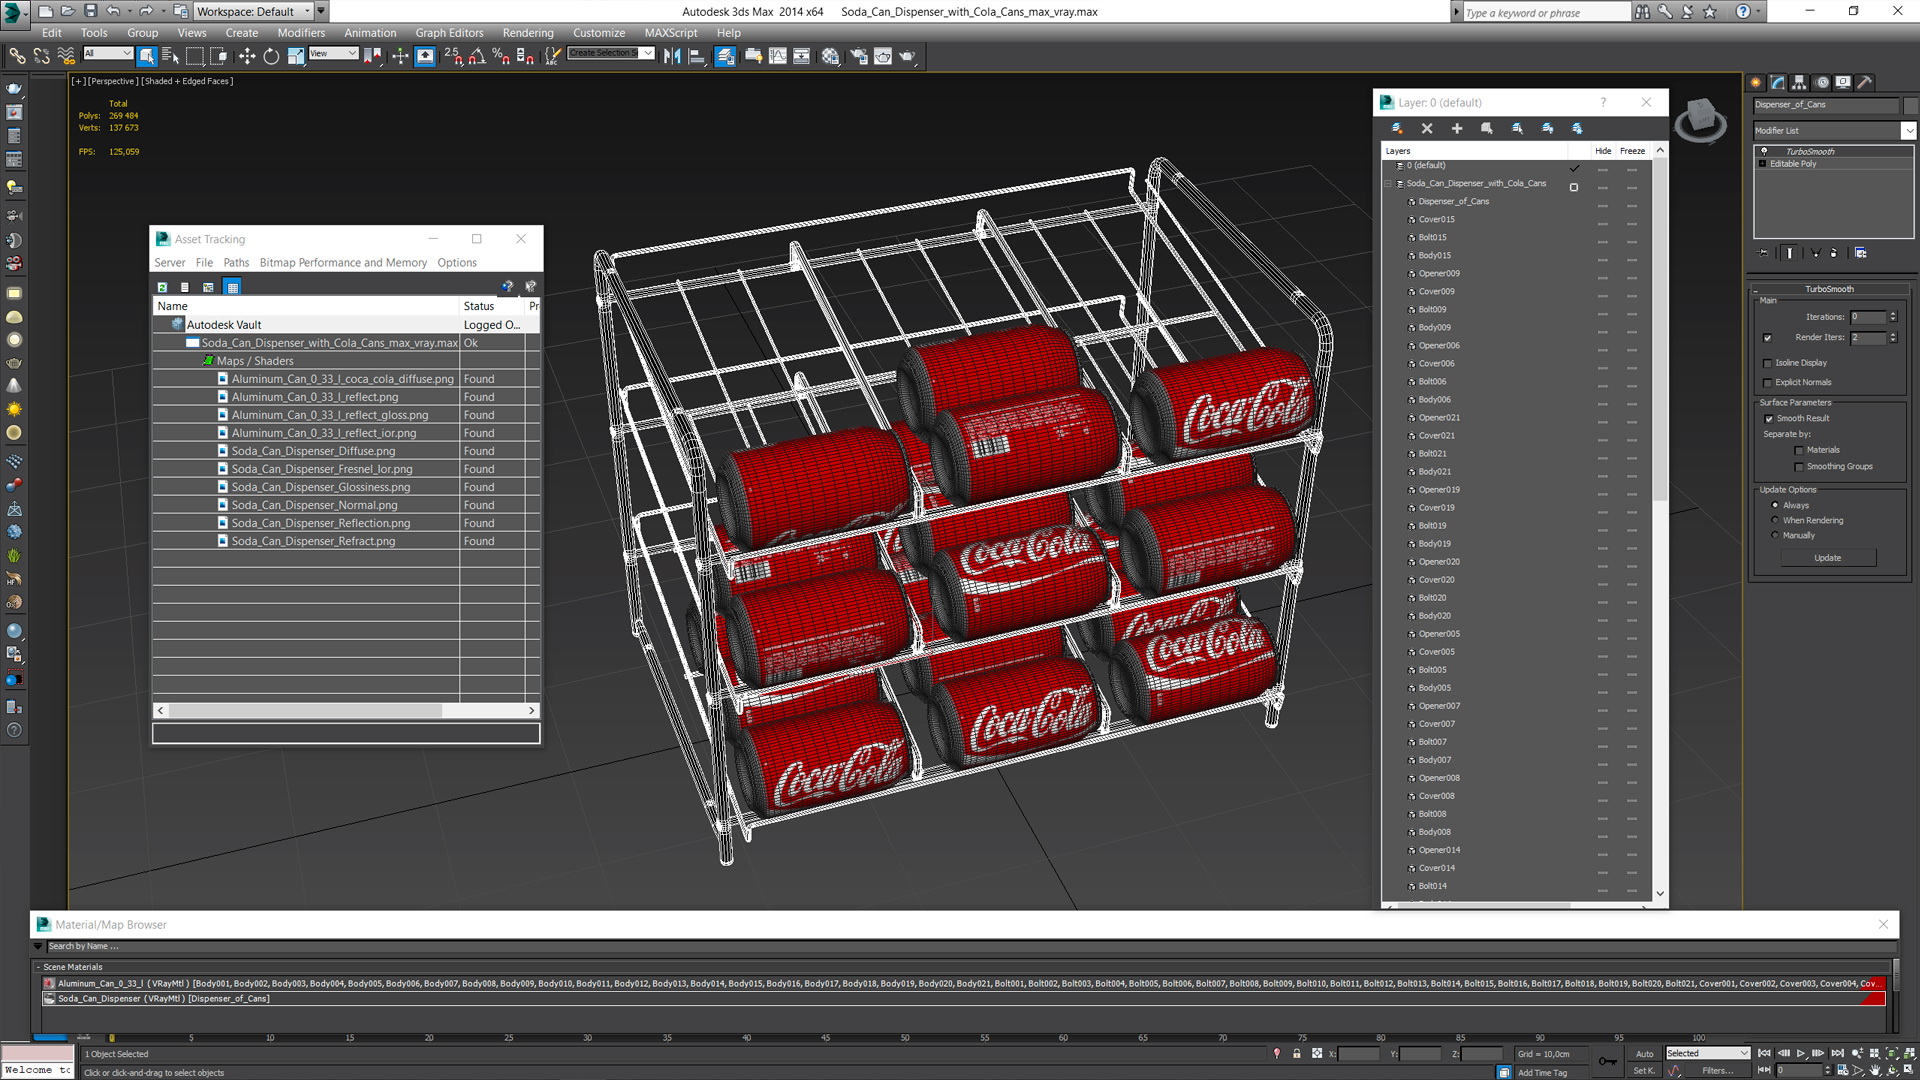The width and height of the screenshot is (1920, 1080).
Task: Enable separate by Materials checkbox
Action: (1799, 450)
